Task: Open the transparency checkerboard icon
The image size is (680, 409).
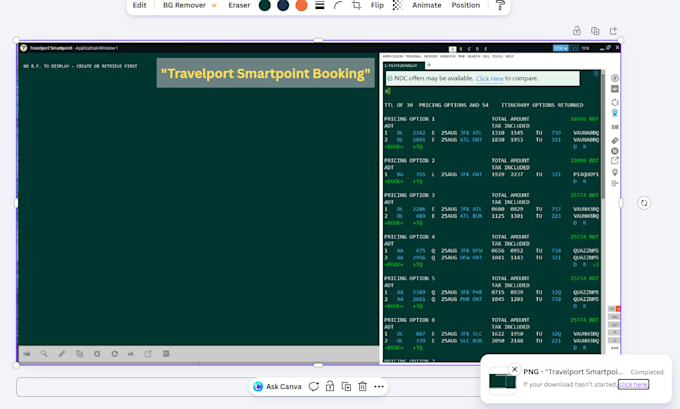Action: pyautogui.click(x=397, y=5)
